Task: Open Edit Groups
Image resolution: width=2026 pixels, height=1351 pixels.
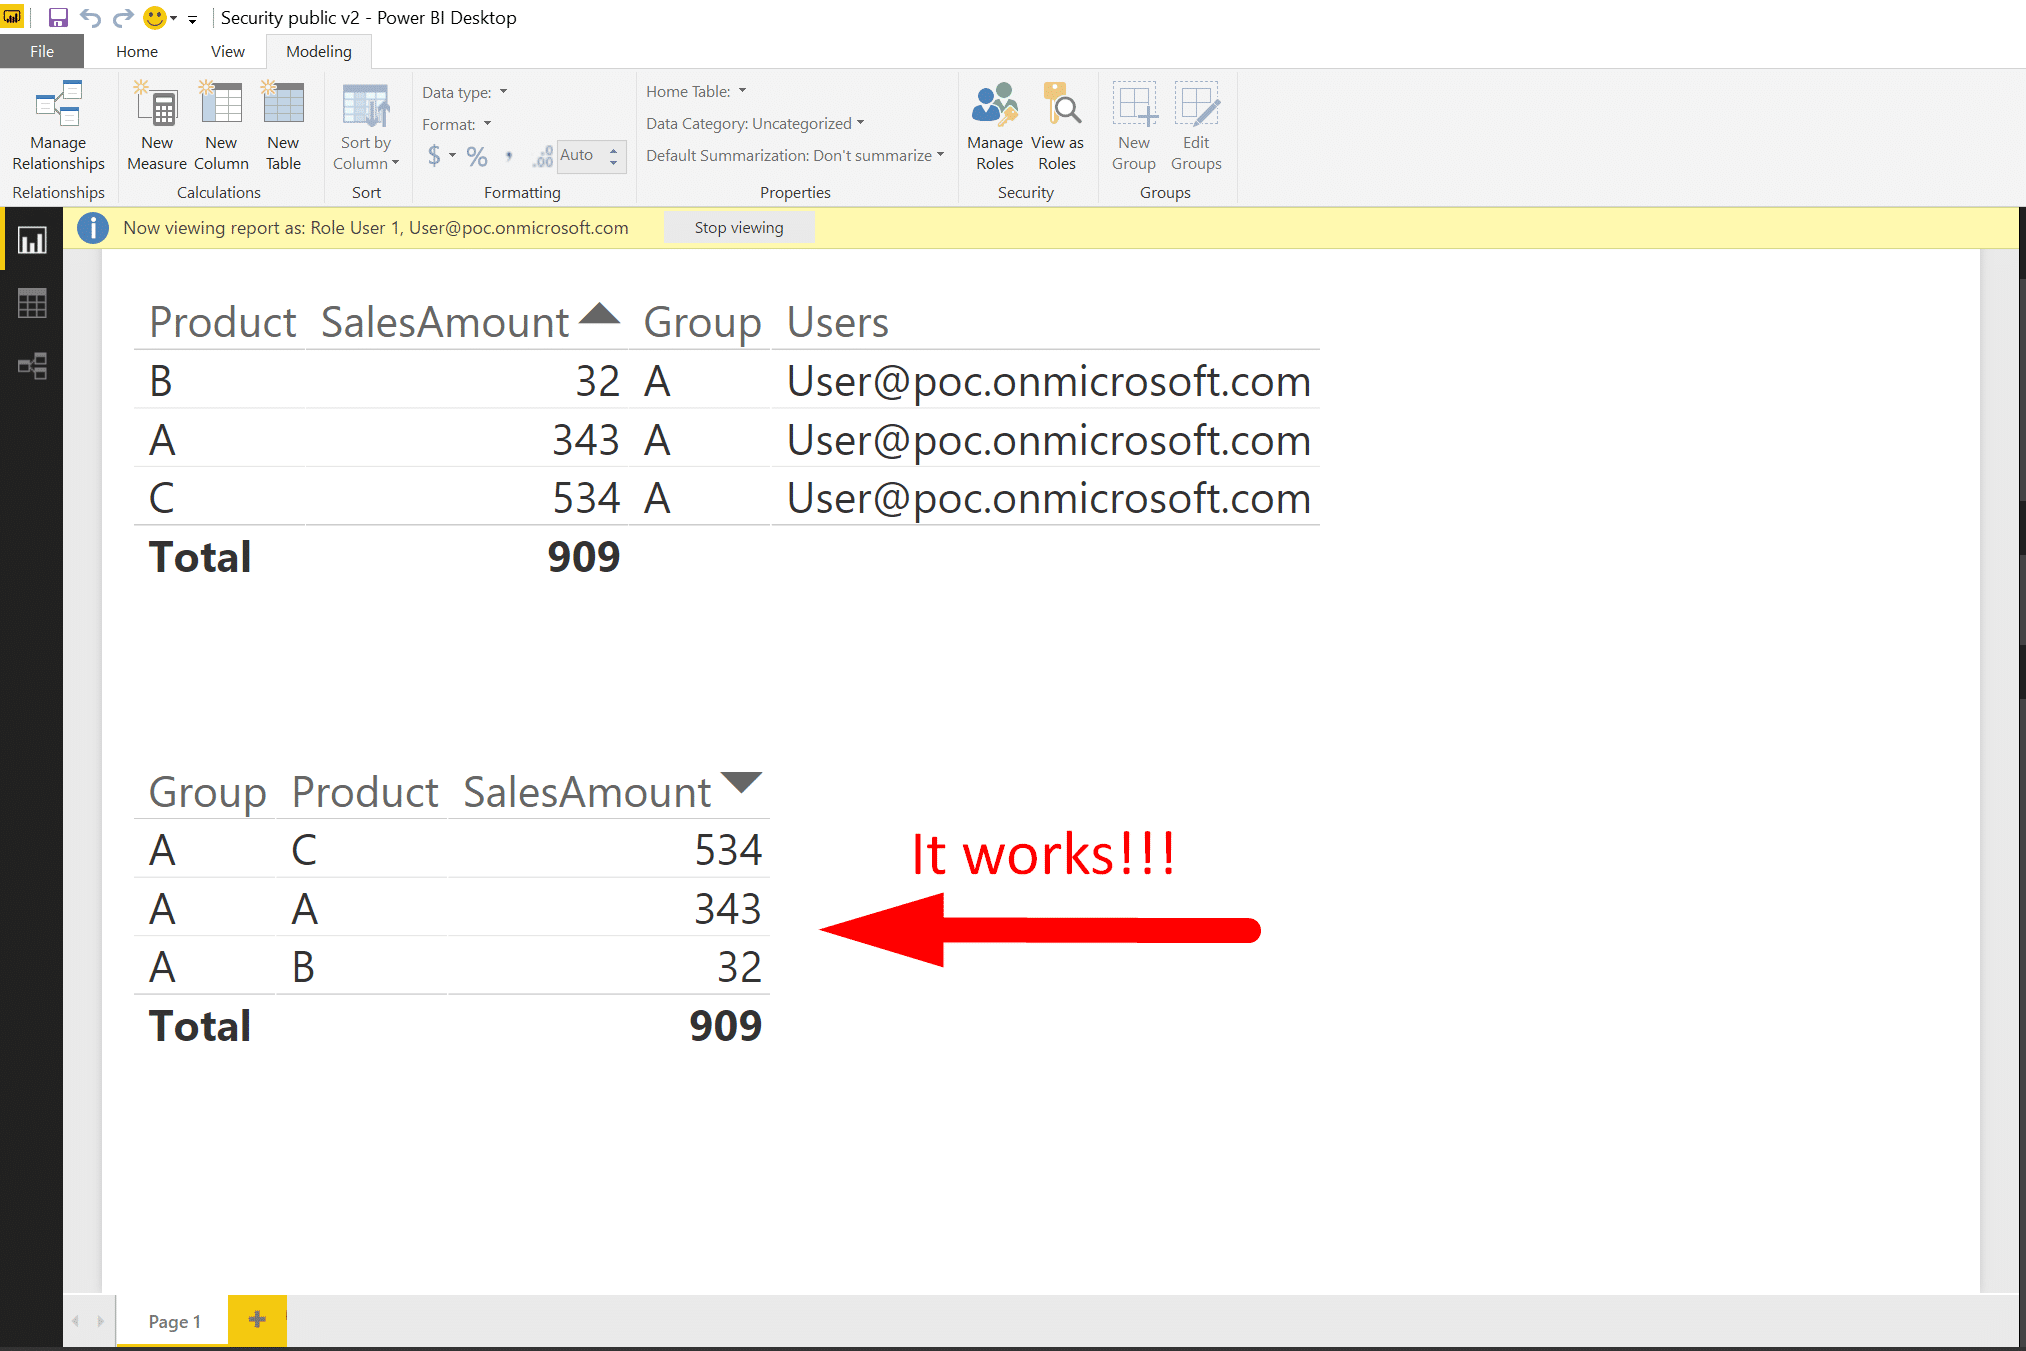Action: point(1196,125)
